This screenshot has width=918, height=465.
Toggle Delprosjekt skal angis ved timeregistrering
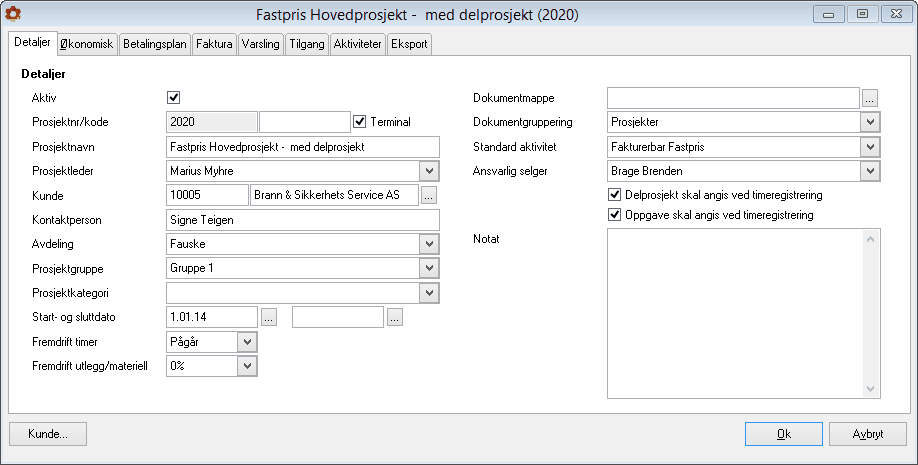(x=614, y=194)
